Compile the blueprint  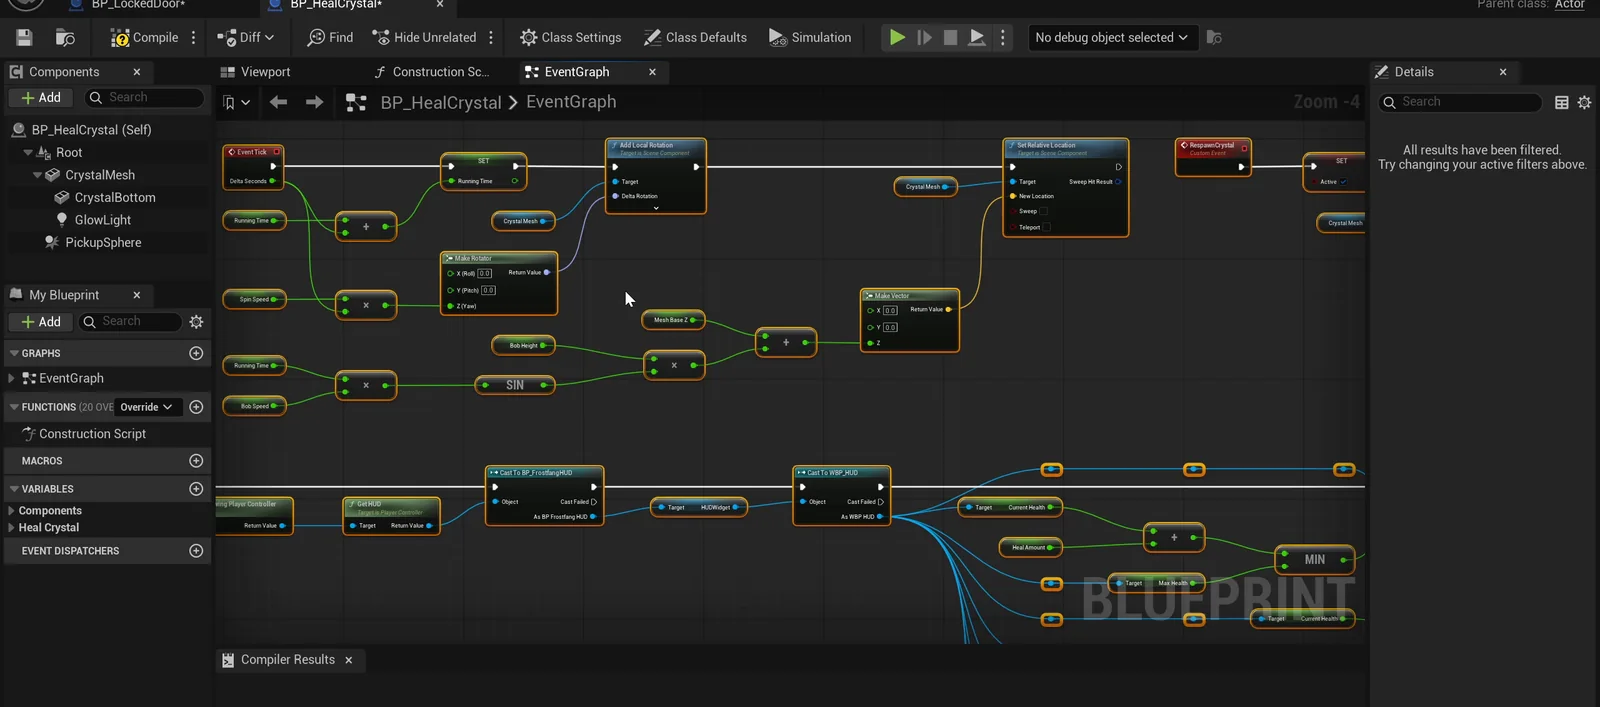pyautogui.click(x=144, y=38)
